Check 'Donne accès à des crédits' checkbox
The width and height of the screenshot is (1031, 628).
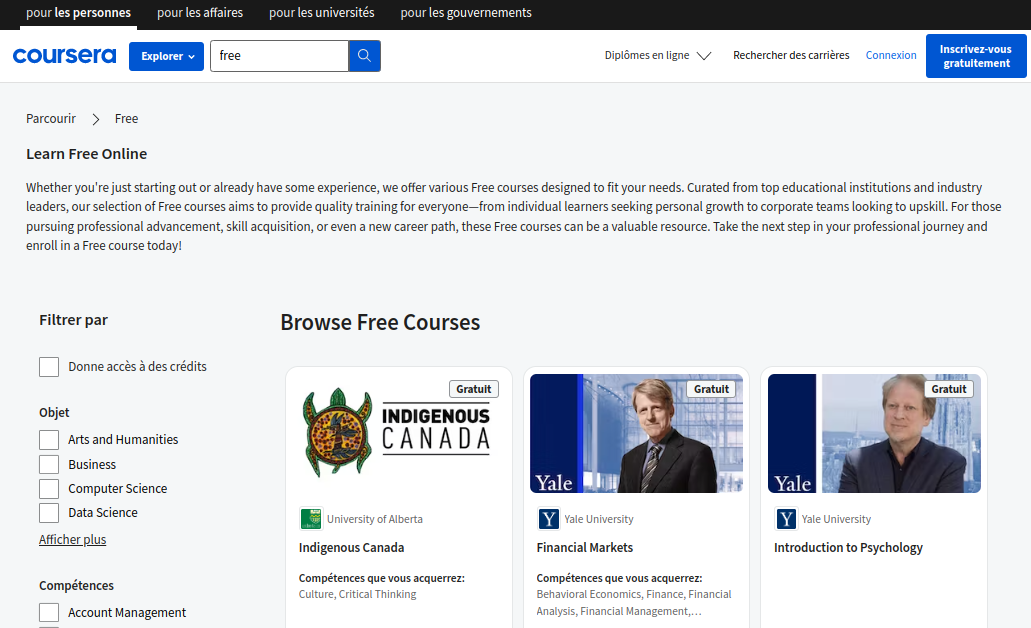[x=49, y=367]
